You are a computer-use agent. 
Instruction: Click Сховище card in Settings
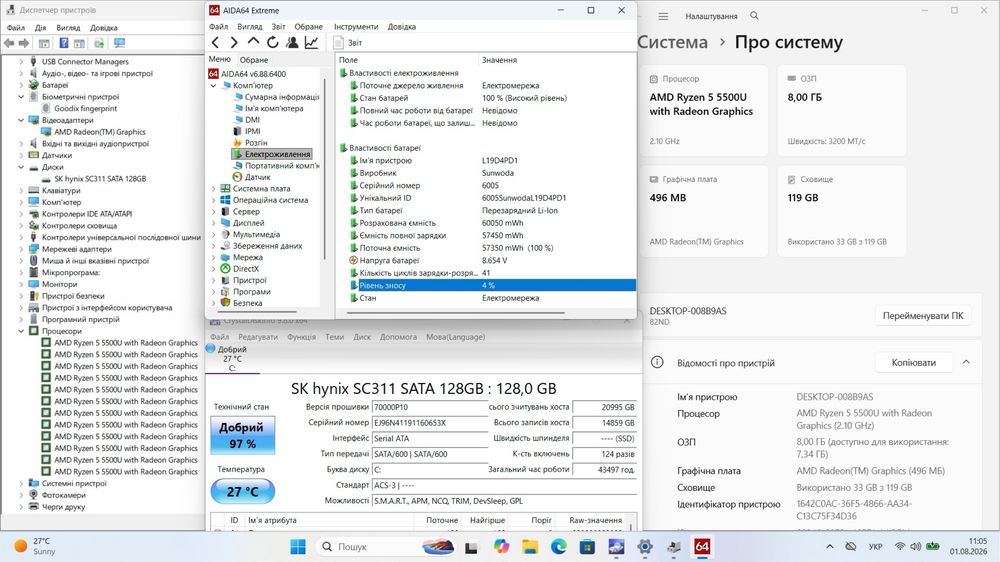[842, 211]
